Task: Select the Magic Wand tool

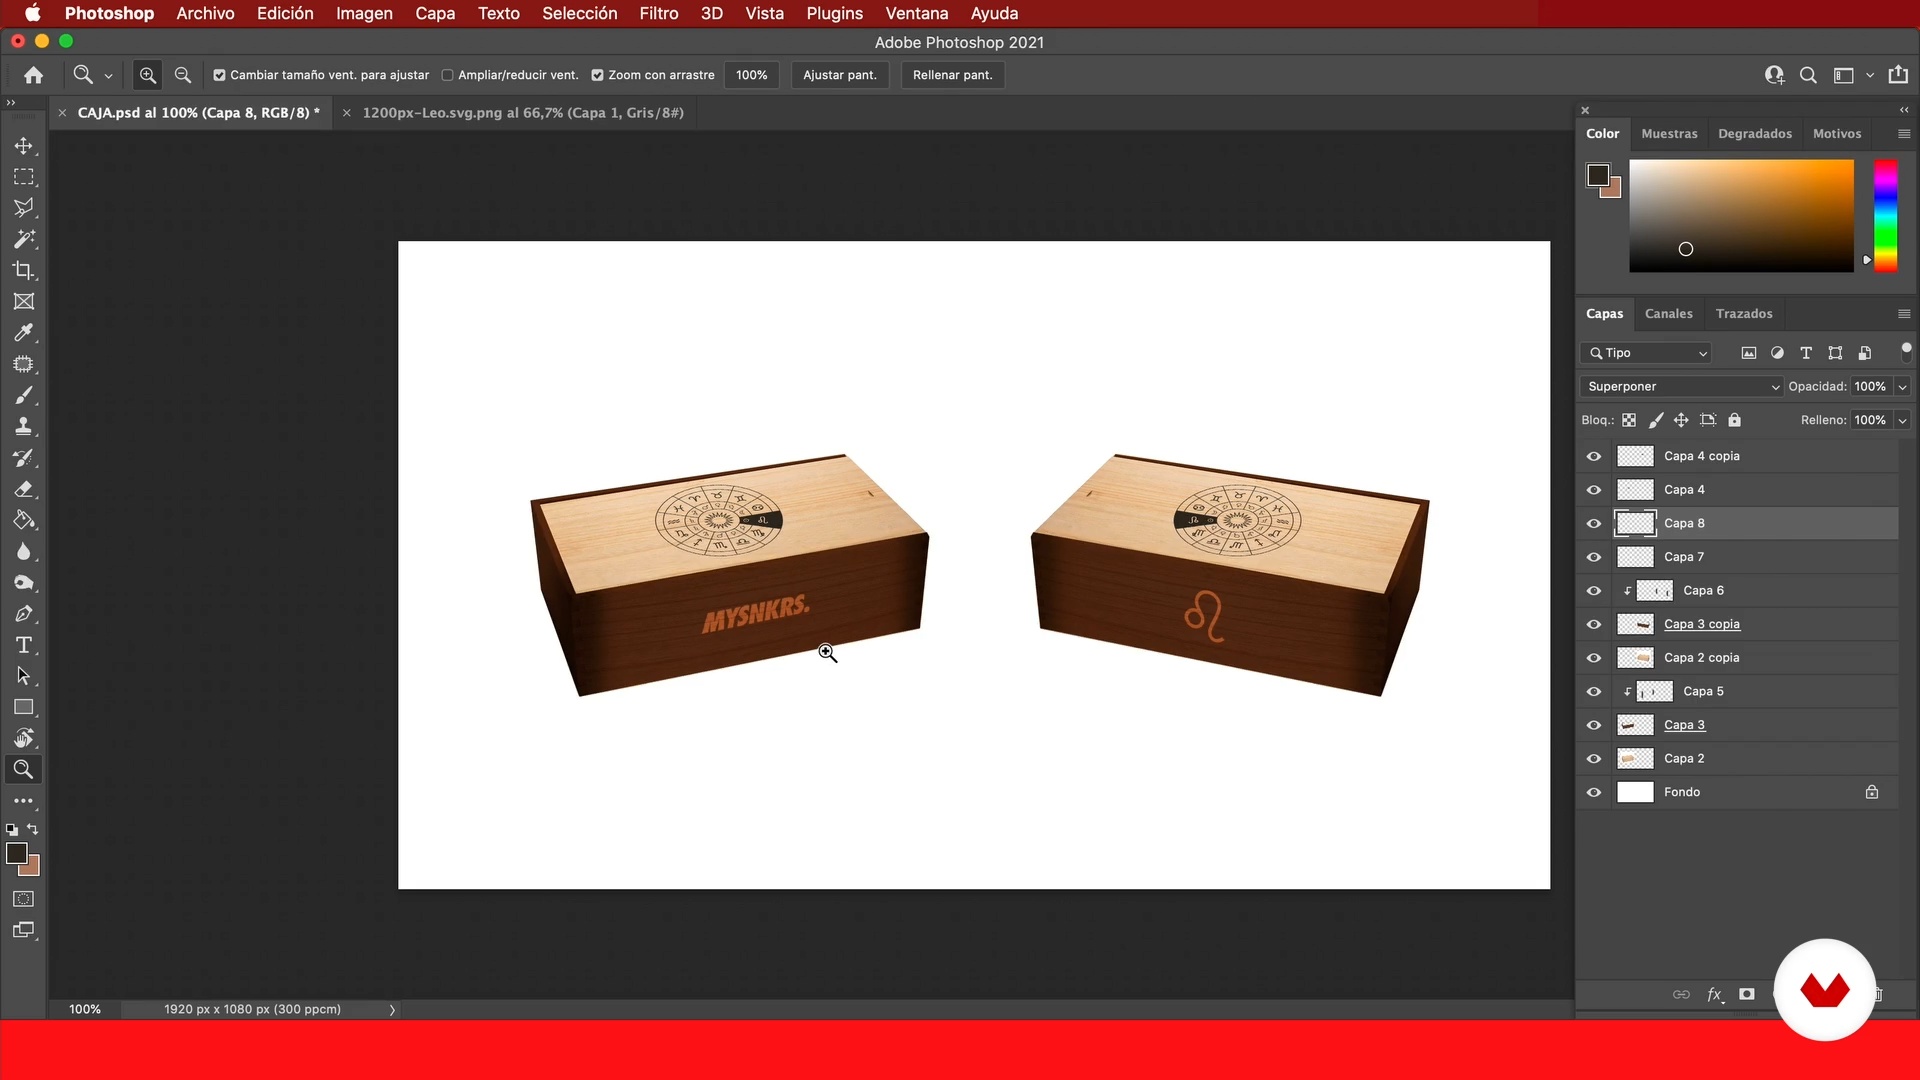Action: pyautogui.click(x=24, y=239)
